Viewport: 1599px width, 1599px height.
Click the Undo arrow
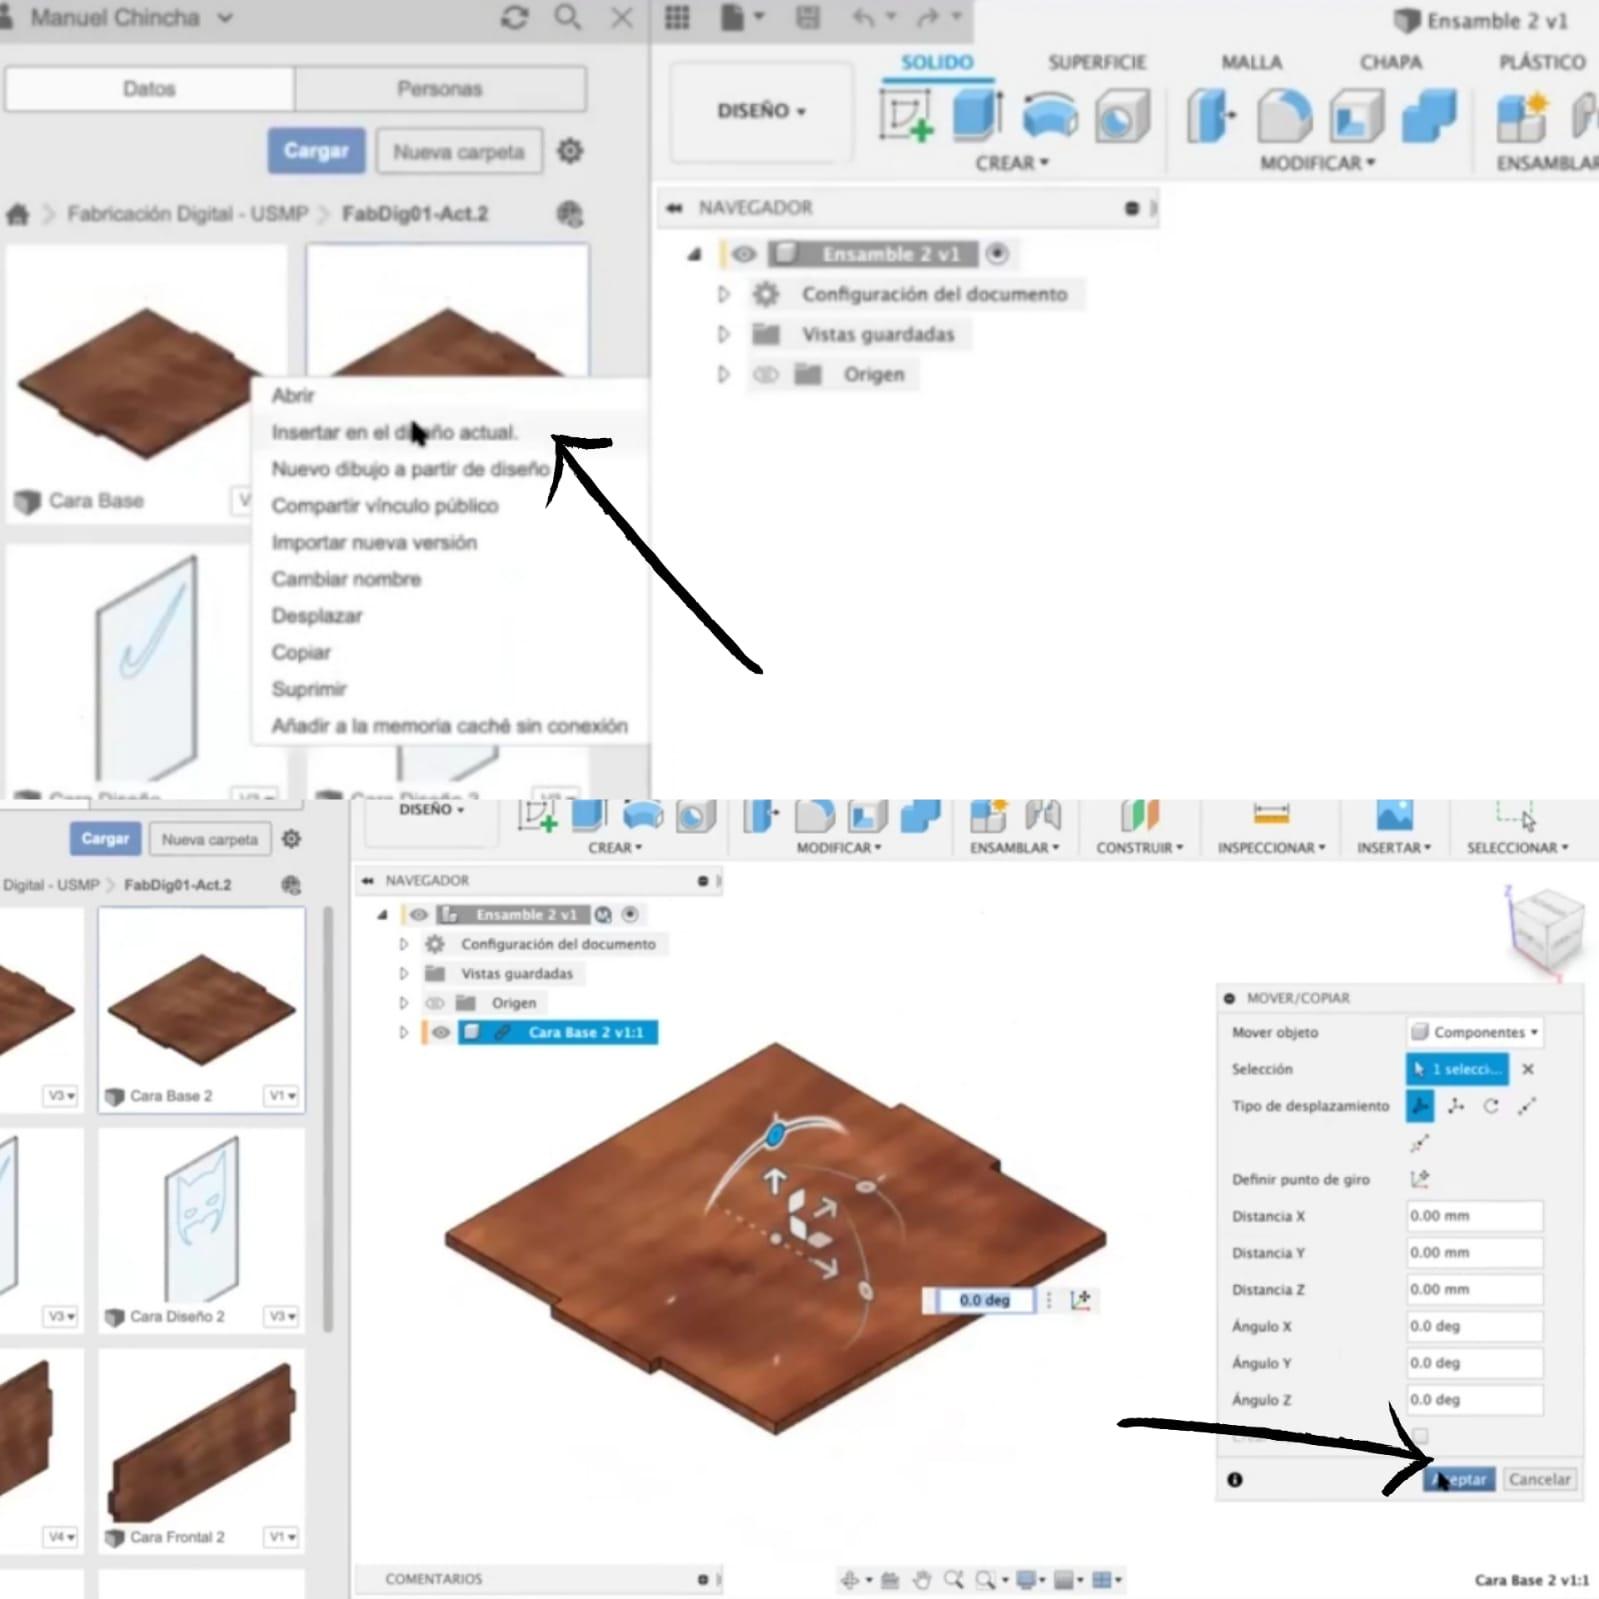tap(863, 17)
